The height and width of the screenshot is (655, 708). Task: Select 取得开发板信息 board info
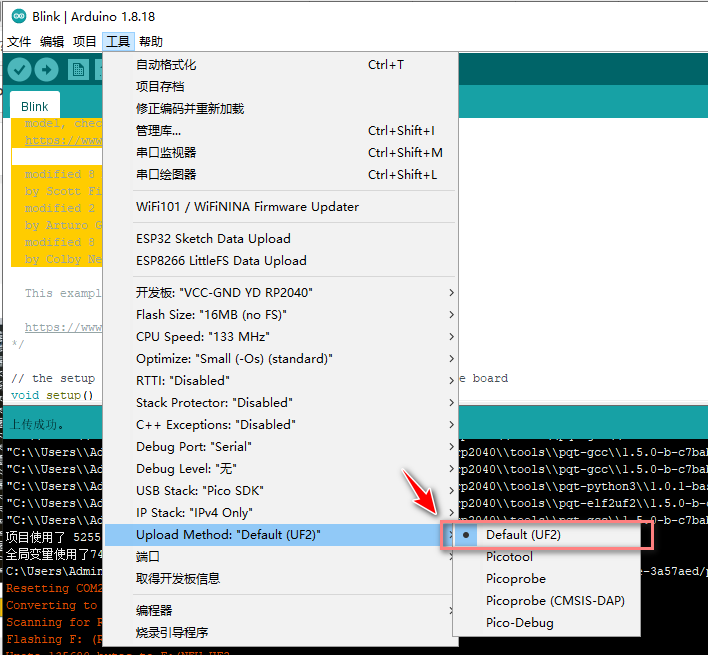pos(279,579)
